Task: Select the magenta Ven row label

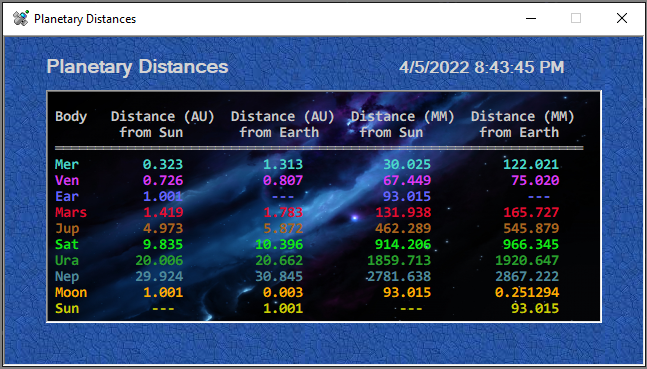Action: (x=67, y=180)
